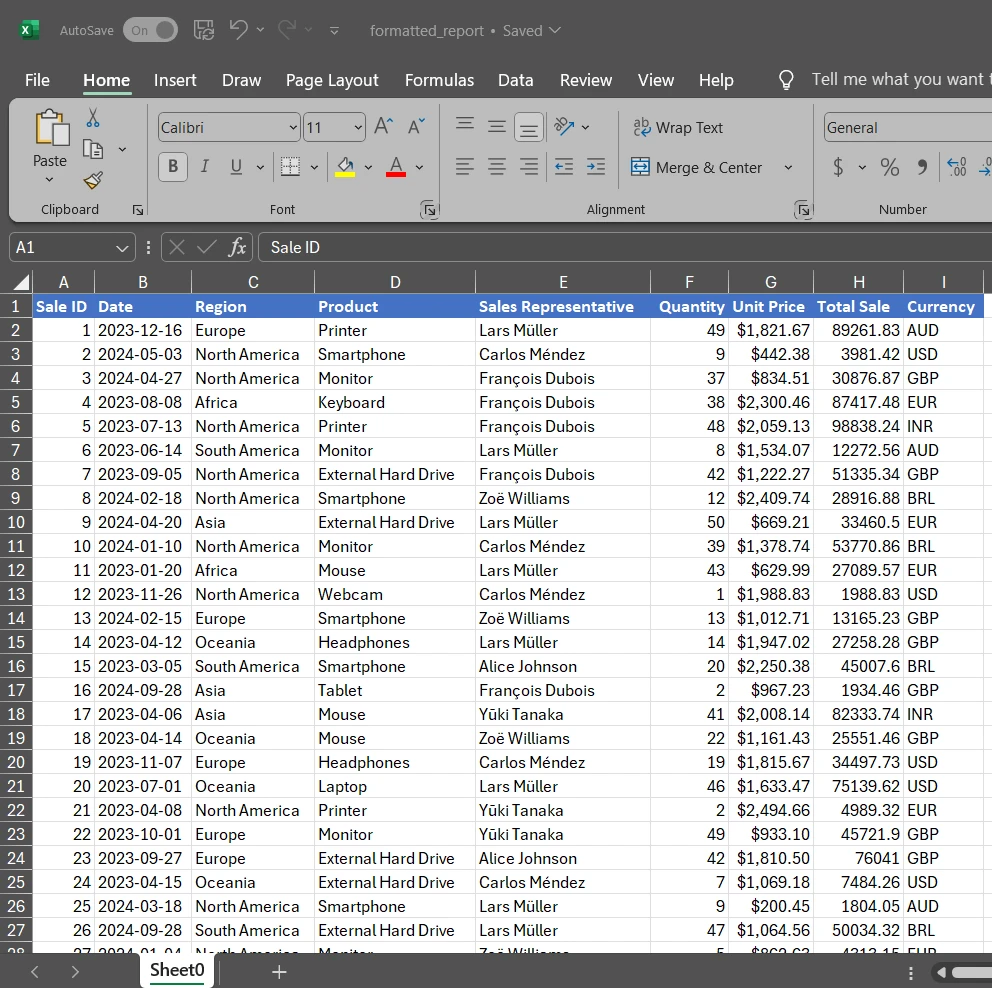The width and height of the screenshot is (992, 988).
Task: Increase font size with the larger A icon
Action: click(383, 127)
